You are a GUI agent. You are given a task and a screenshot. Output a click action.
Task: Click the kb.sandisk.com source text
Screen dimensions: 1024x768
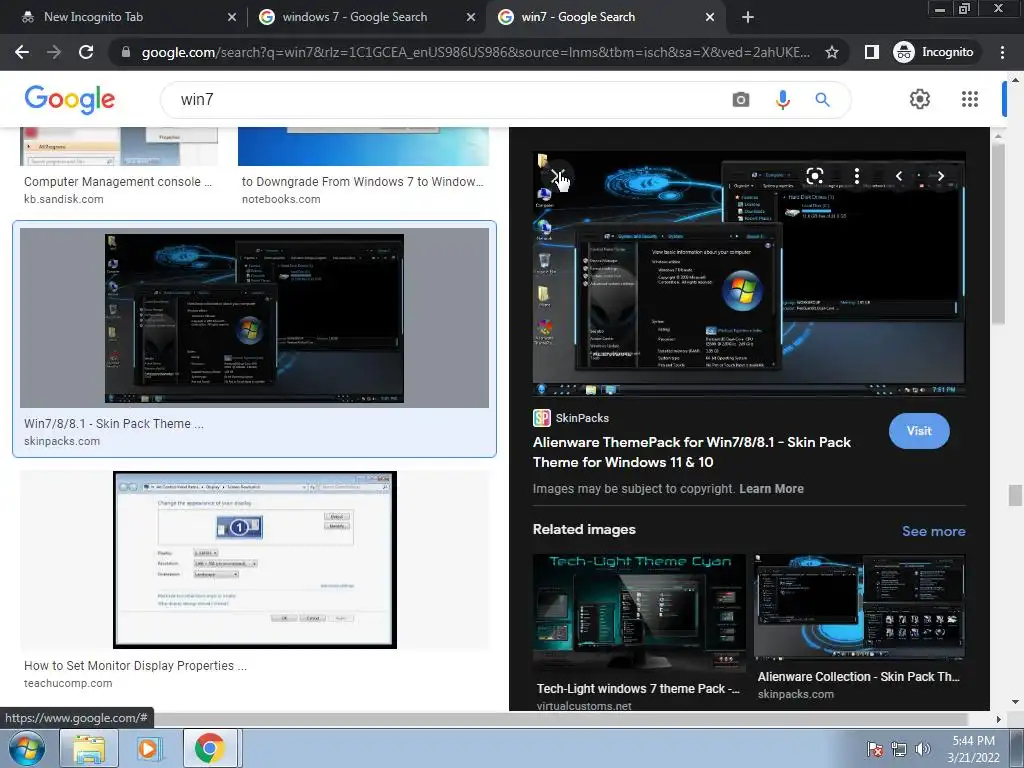click(63, 199)
